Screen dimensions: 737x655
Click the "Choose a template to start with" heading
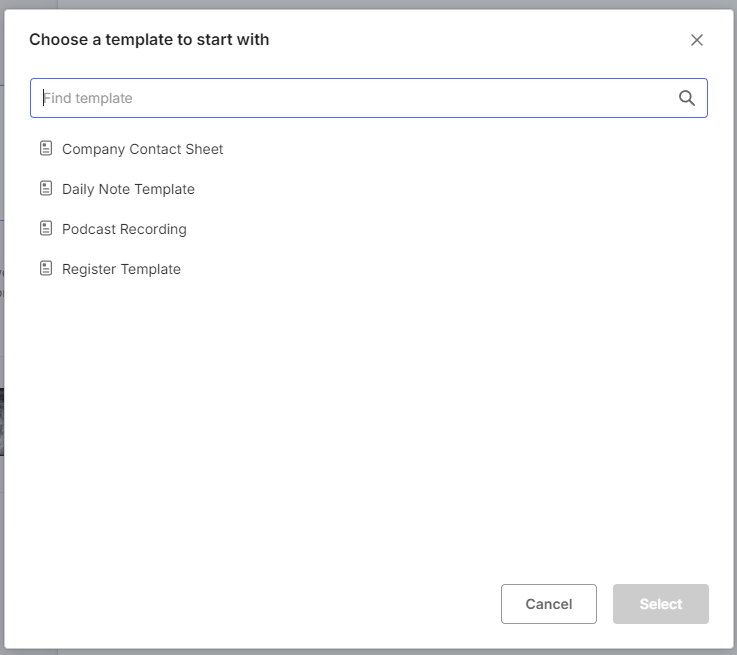tap(149, 40)
